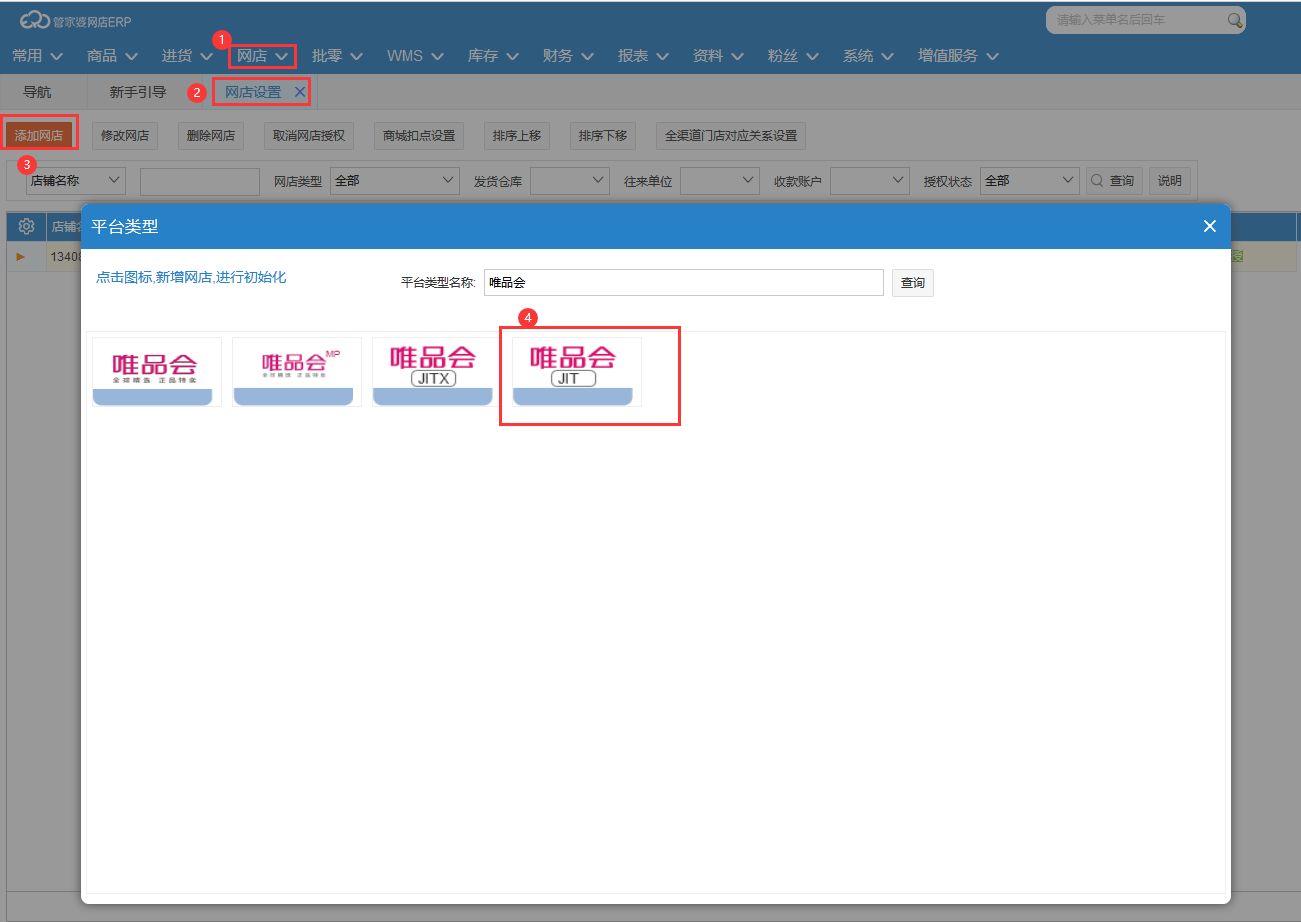
Task: Switch to the 导航 tab
Action: 37,92
